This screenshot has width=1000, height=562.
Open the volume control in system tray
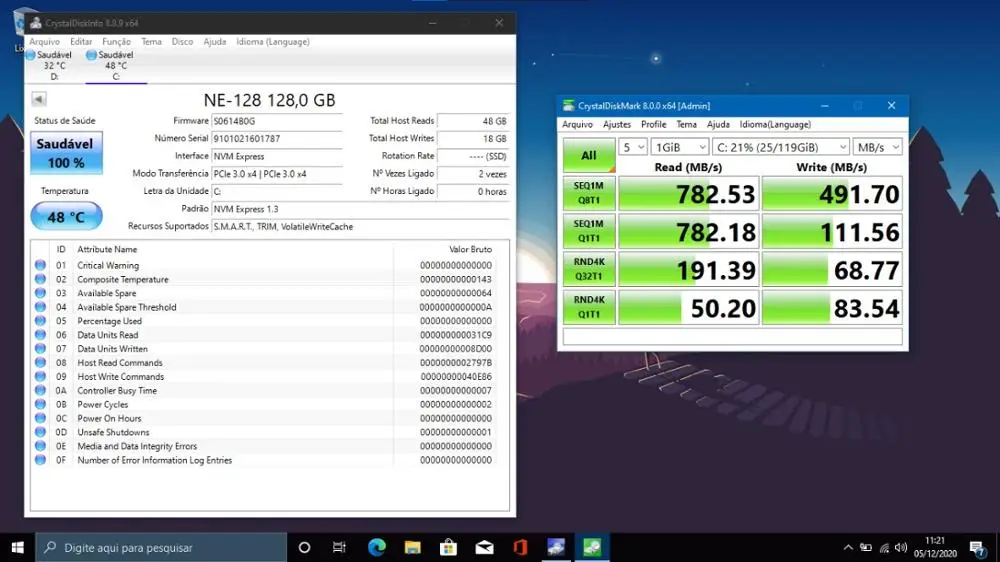(x=901, y=547)
